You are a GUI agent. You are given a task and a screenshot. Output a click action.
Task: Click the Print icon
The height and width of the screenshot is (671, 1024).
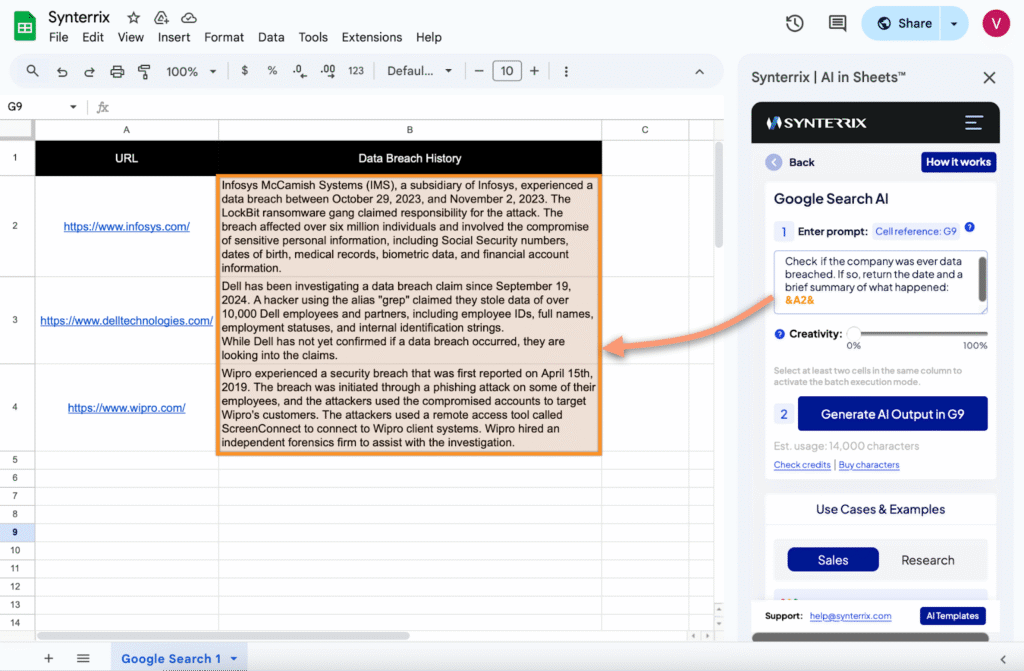pos(117,71)
